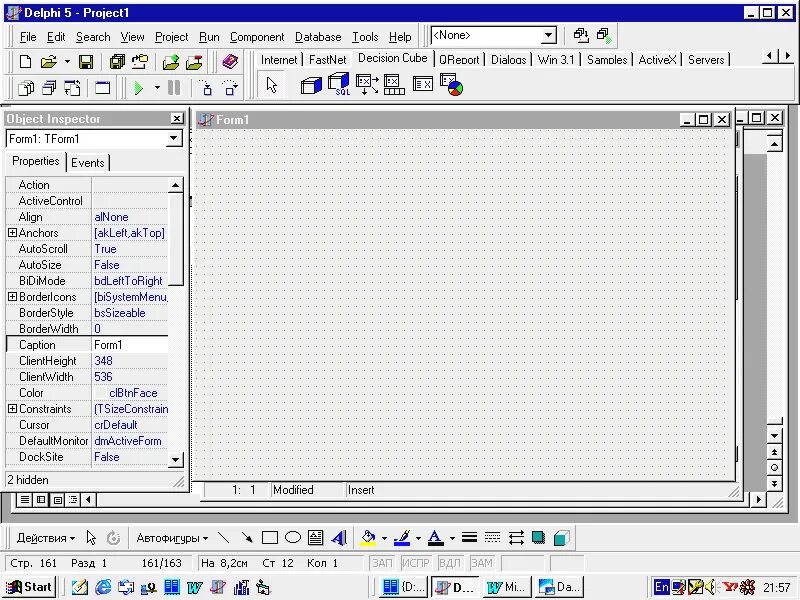Image resolution: width=800 pixels, height=600 pixels.
Task: Toggle ИСПР indicator in Word status bar
Action: pyautogui.click(x=415, y=563)
